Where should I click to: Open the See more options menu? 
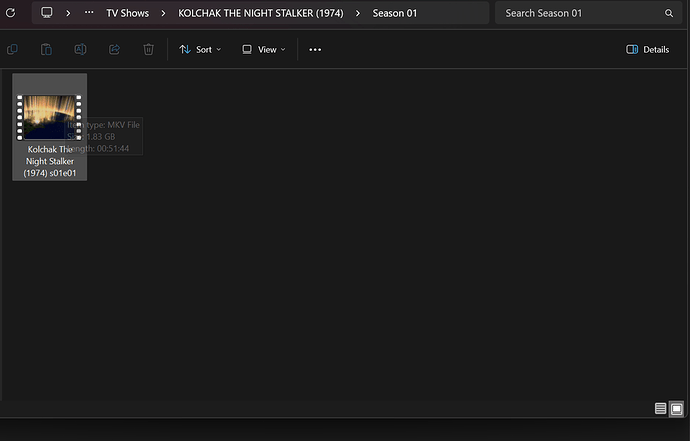[315, 50]
